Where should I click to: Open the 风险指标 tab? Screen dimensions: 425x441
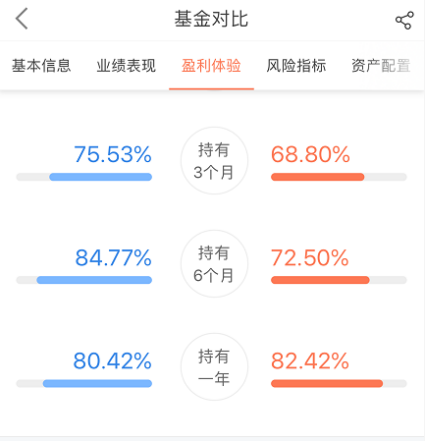coord(296,66)
